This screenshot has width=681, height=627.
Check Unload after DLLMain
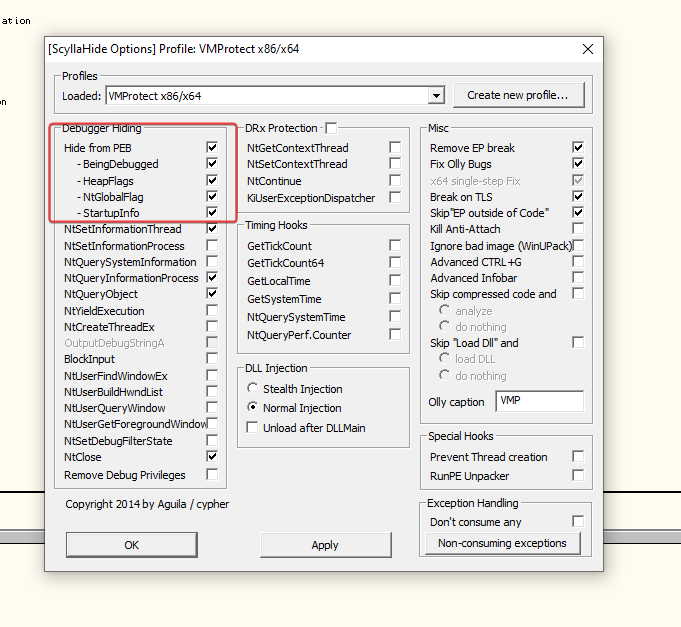[252, 427]
